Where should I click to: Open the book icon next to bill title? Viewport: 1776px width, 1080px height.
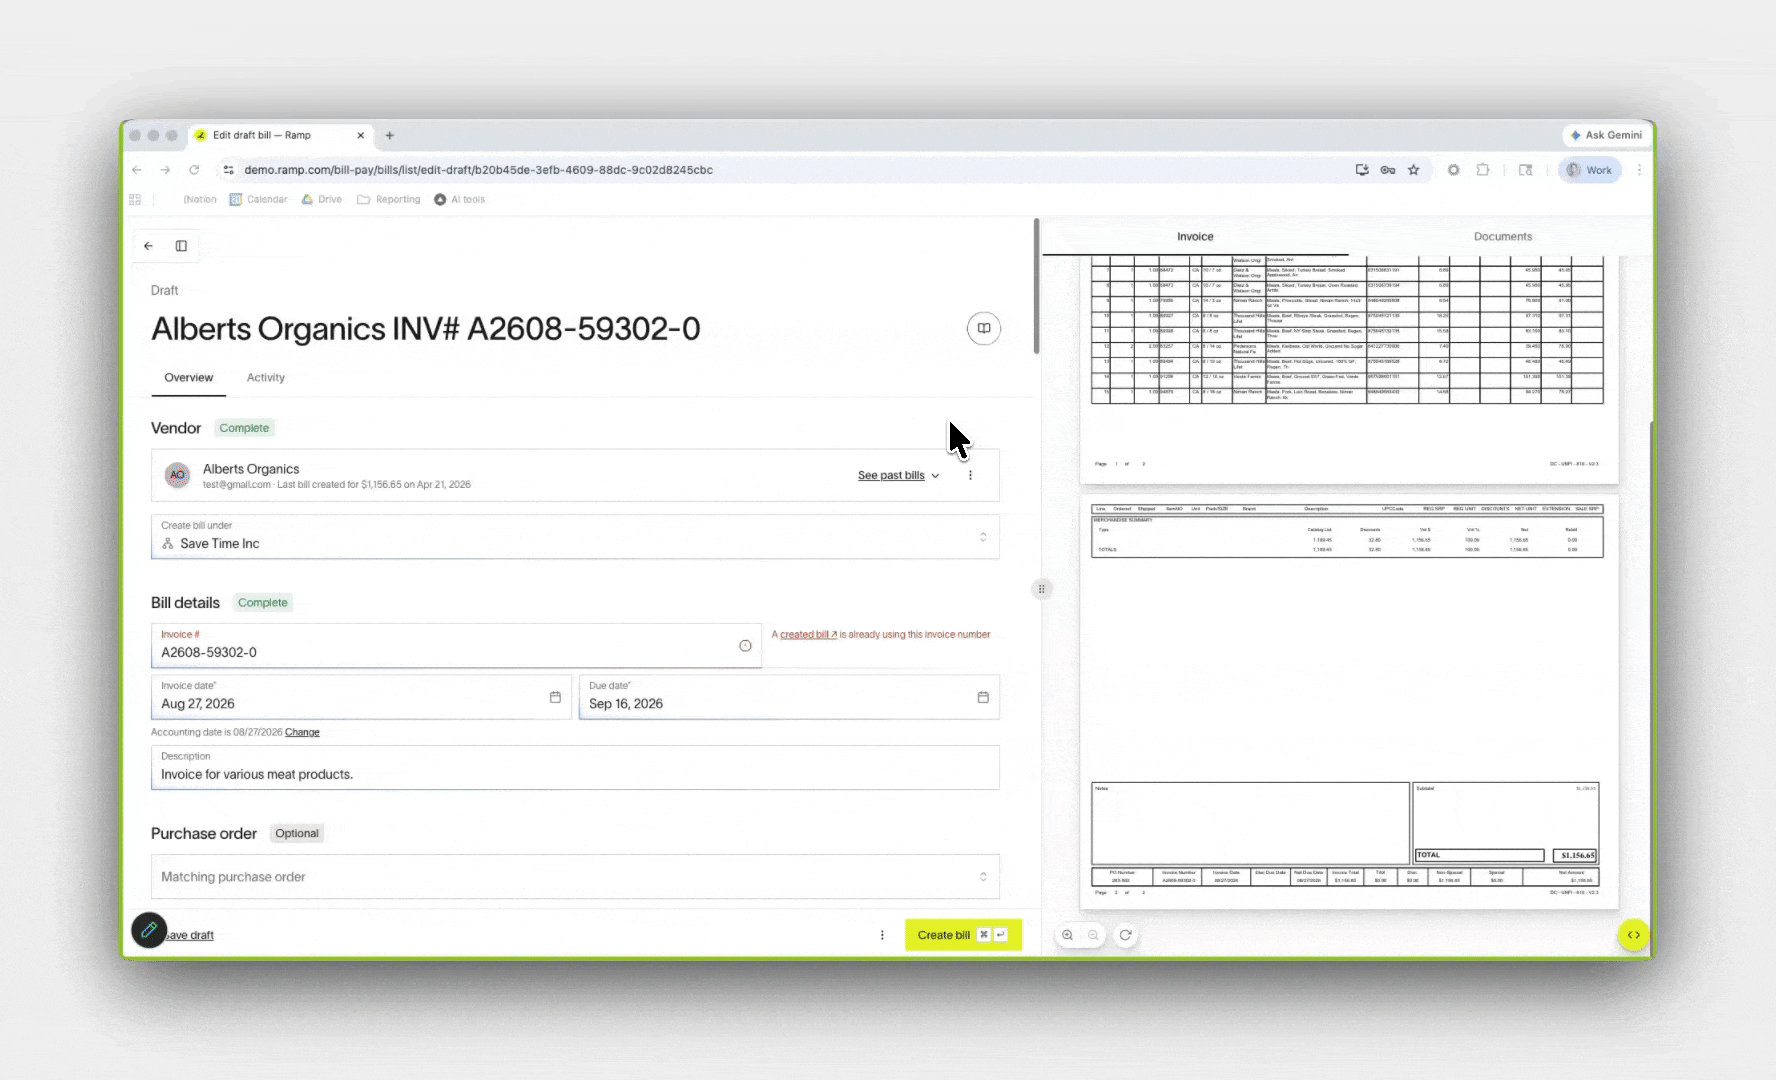pos(984,328)
